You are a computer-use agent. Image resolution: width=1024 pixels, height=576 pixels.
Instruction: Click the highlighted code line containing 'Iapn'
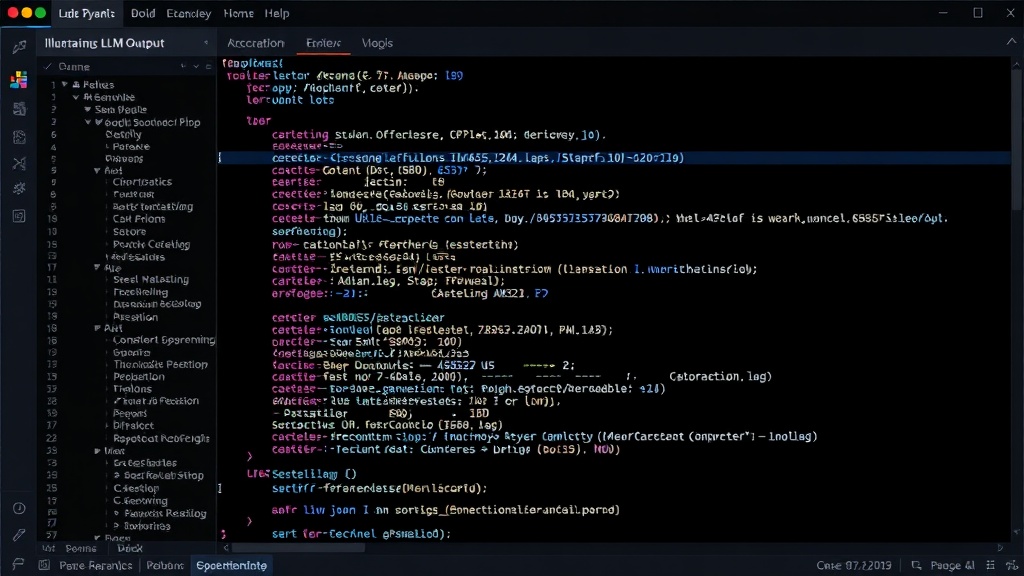tap(614, 158)
